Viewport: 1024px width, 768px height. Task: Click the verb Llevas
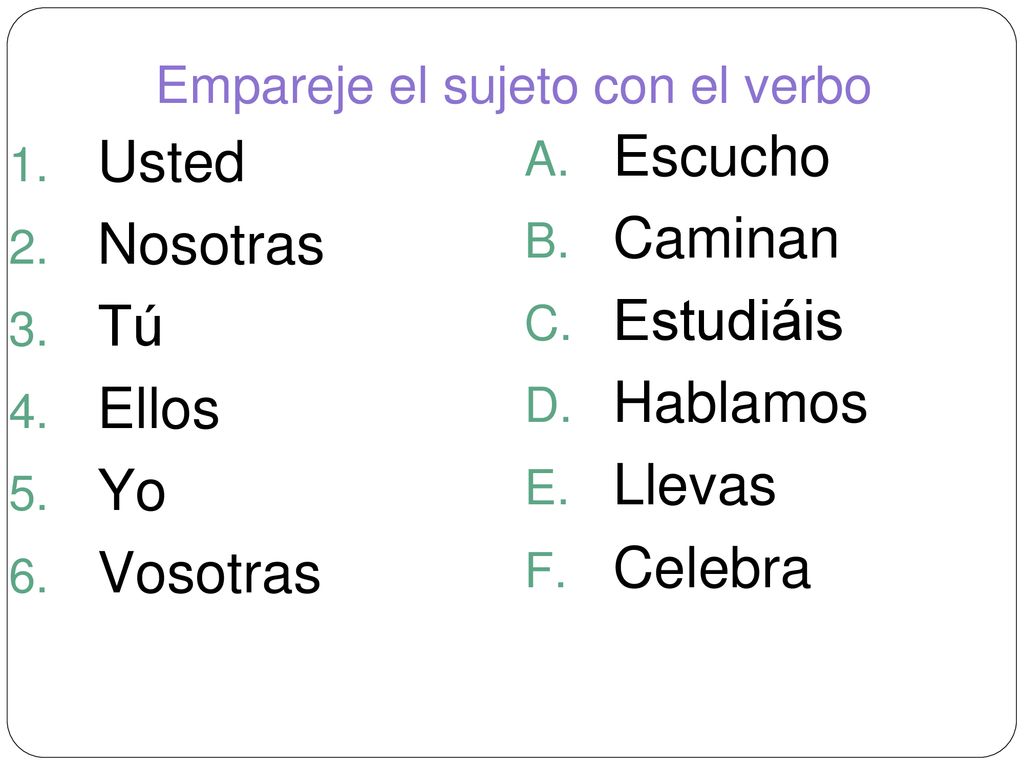pos(695,485)
